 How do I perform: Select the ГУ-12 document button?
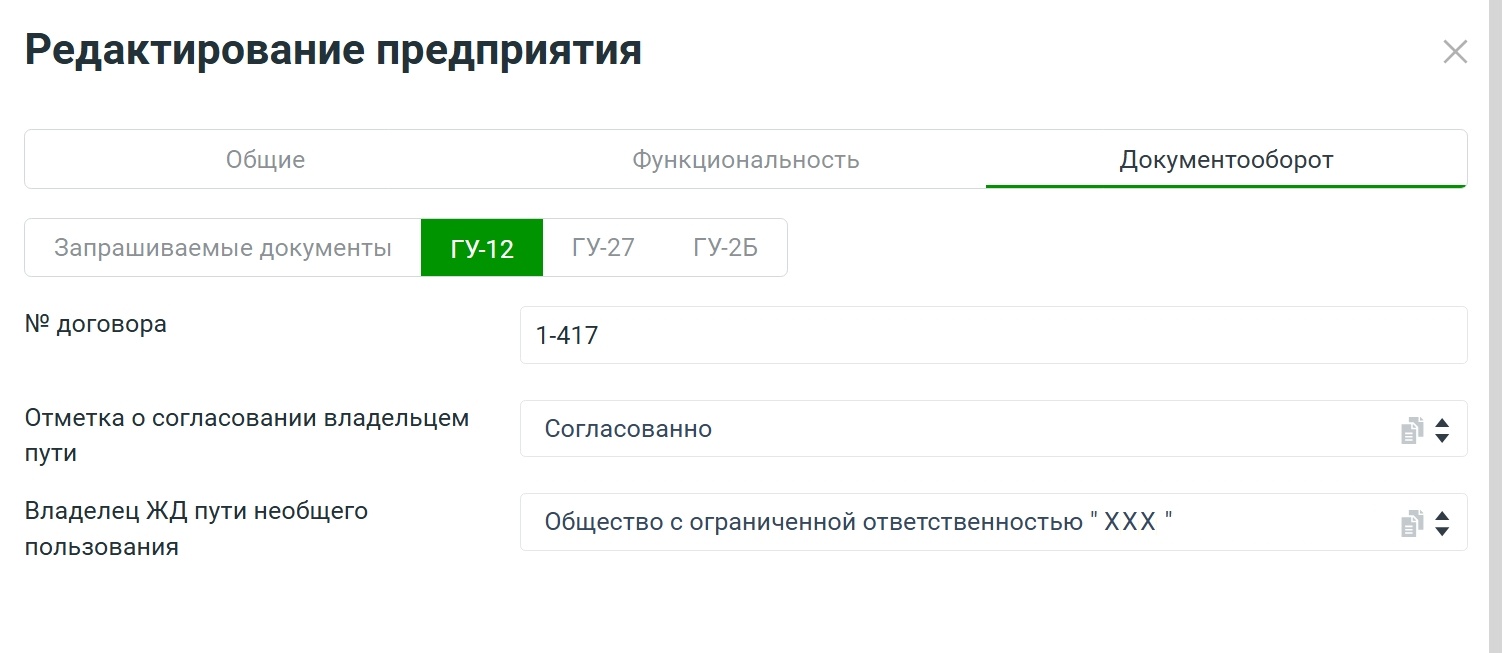(x=482, y=248)
